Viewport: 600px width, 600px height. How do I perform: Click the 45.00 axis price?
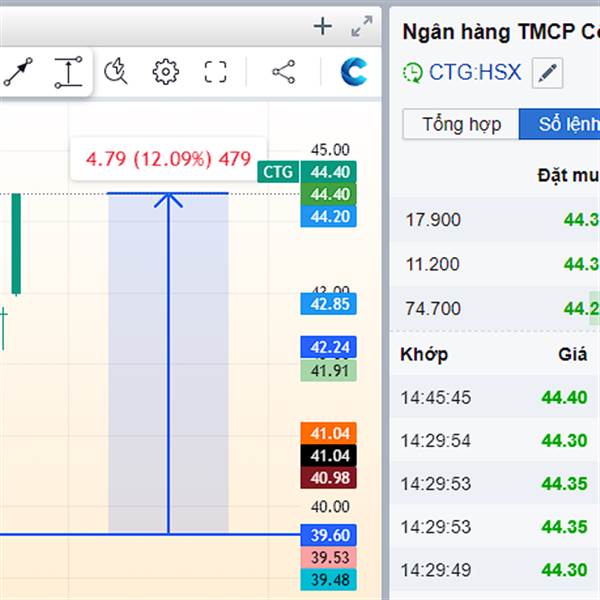[x=330, y=150]
